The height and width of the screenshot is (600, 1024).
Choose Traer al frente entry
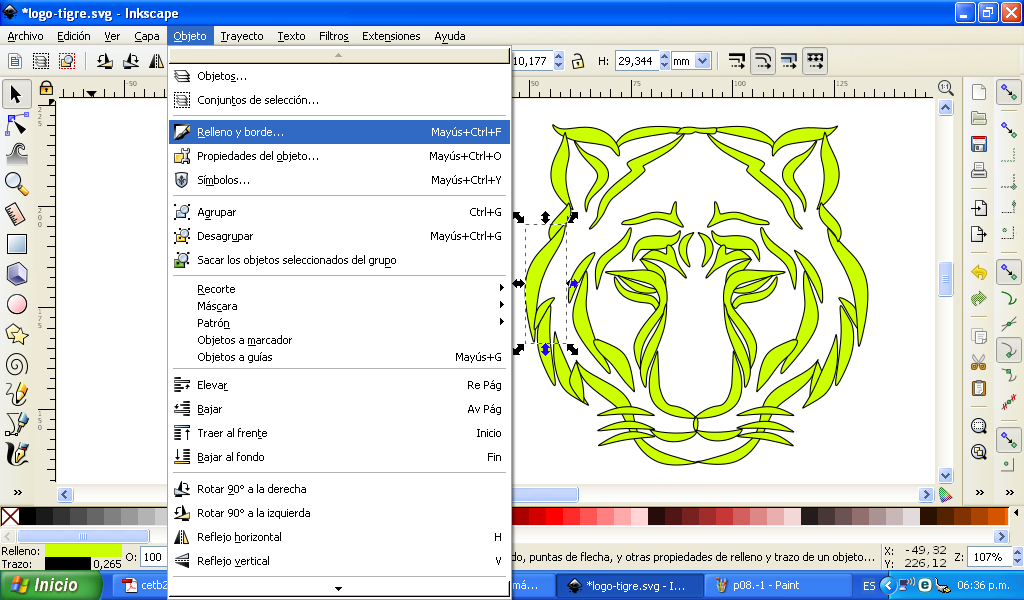[x=339, y=434]
